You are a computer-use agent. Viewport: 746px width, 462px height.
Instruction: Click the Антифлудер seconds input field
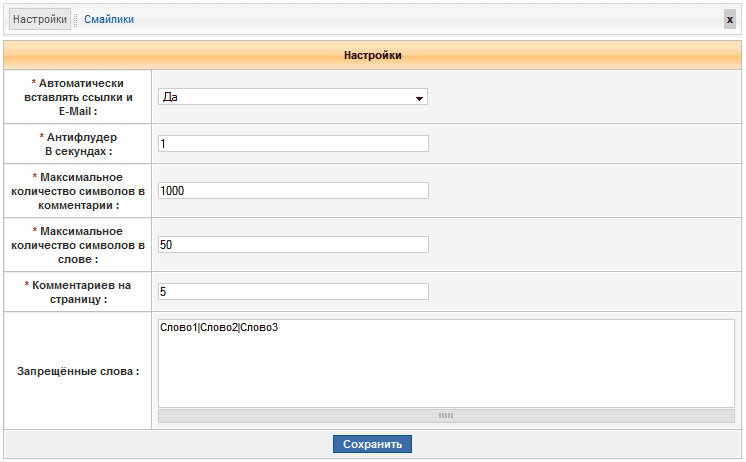293,144
